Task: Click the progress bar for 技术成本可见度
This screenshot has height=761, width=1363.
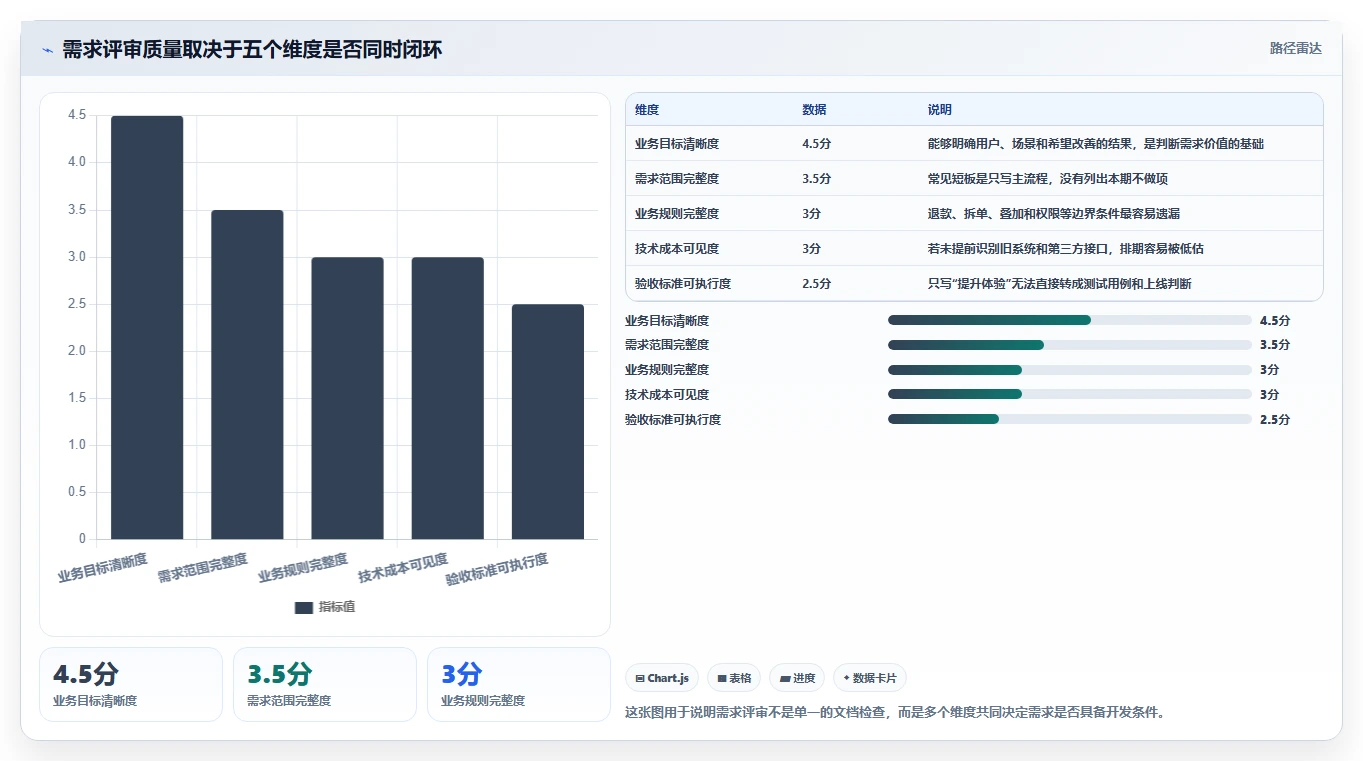Action: 1070,394
